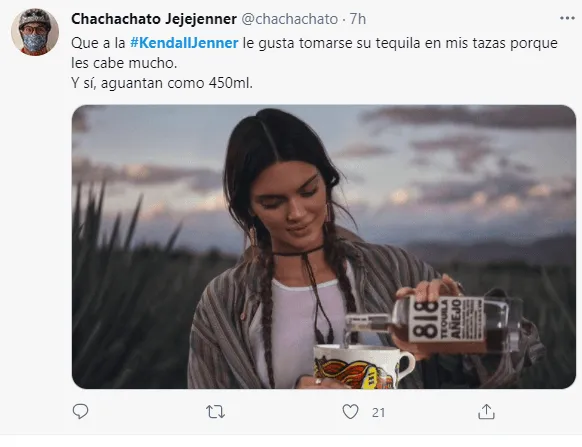Click the painted mug in the photo

coord(362,367)
